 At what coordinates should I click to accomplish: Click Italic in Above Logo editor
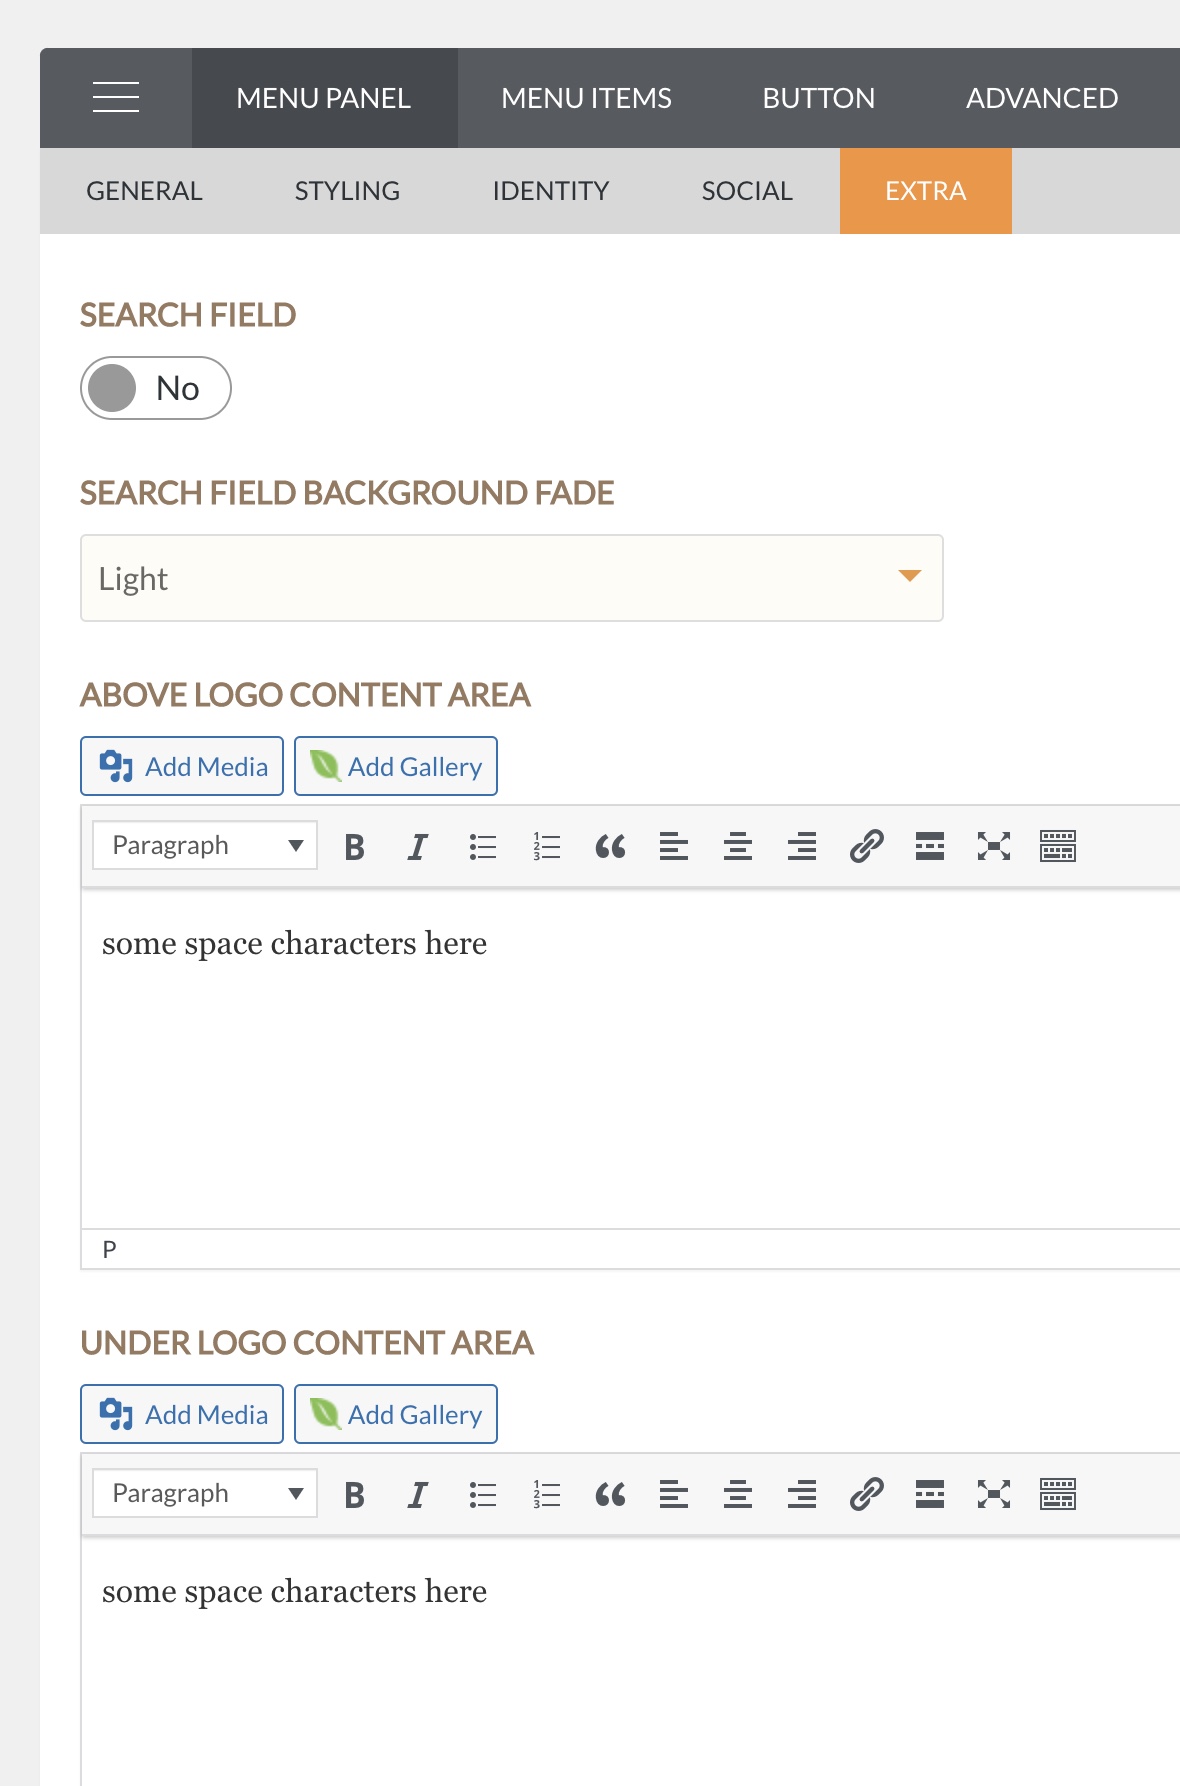tap(418, 847)
